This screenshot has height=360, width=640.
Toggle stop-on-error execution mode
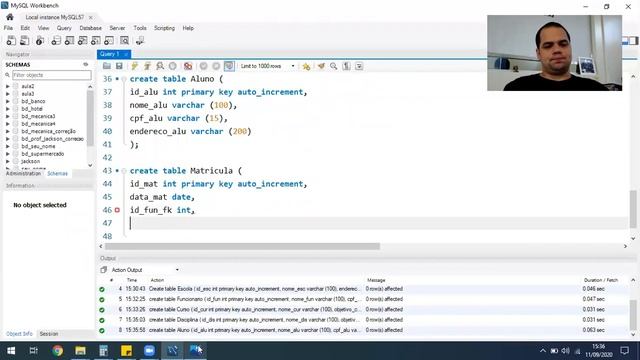click(x=188, y=66)
